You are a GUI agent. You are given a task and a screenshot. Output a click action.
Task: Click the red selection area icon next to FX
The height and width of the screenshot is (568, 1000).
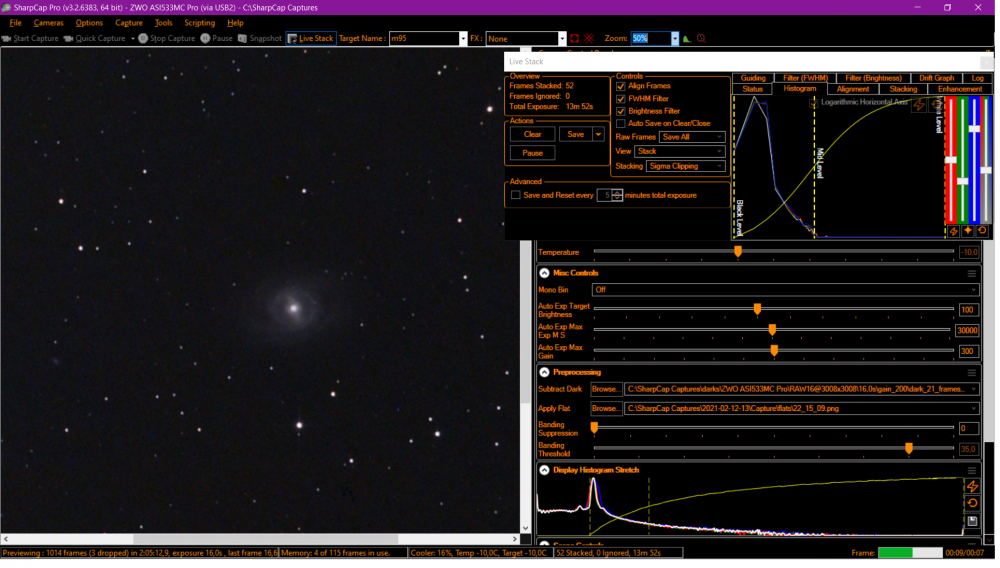pos(575,38)
